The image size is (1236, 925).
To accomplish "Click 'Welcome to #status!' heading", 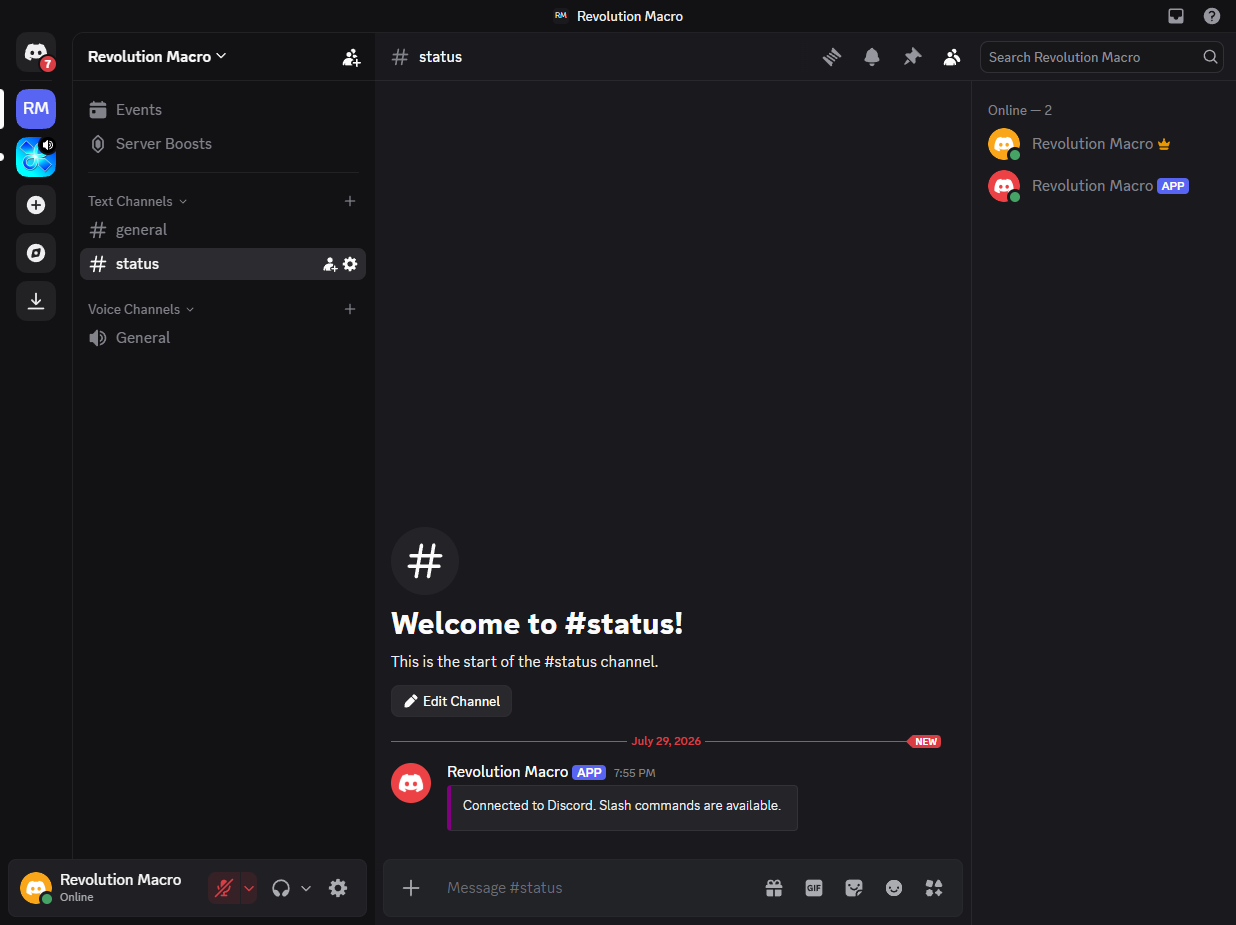I will 537,623.
